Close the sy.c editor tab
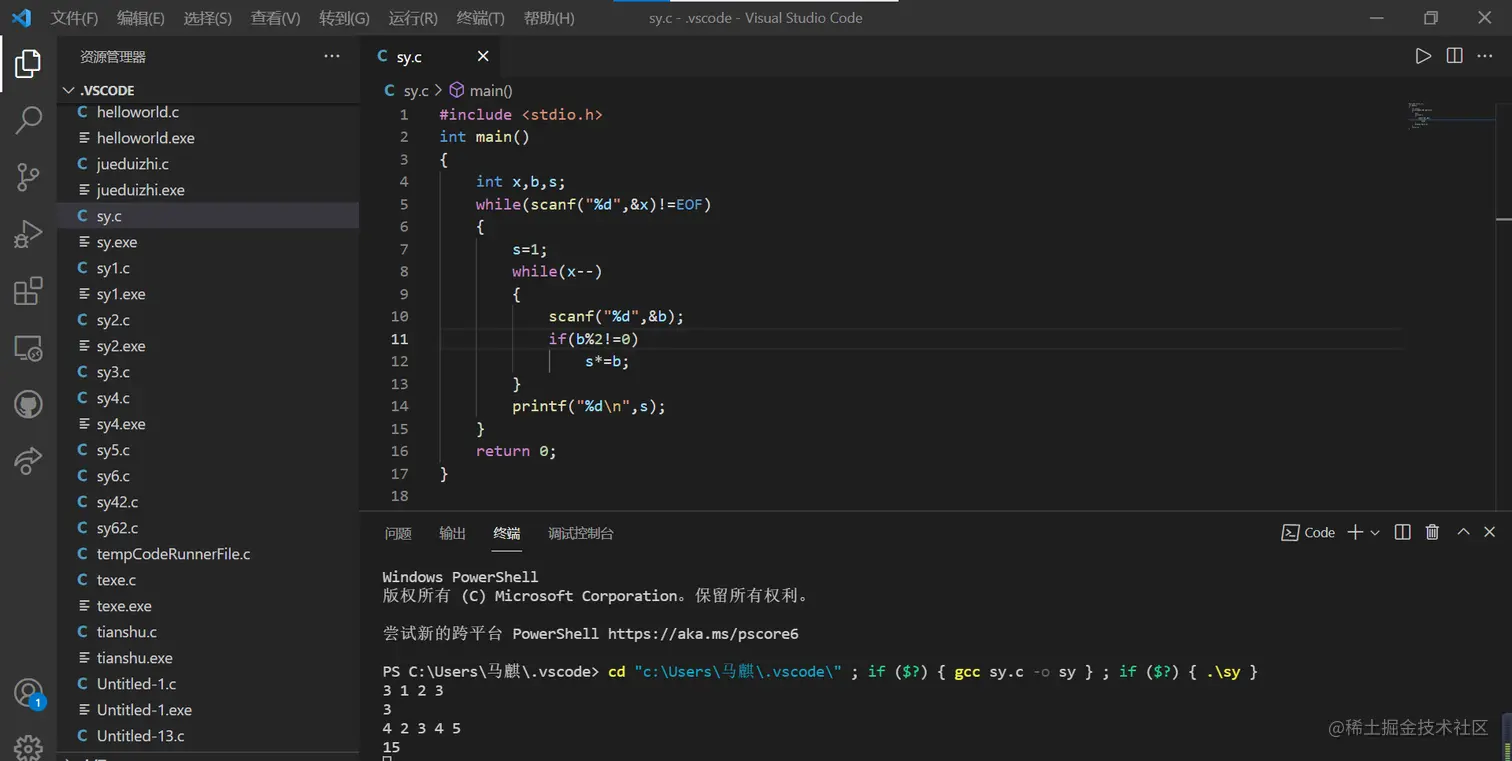 click(483, 57)
